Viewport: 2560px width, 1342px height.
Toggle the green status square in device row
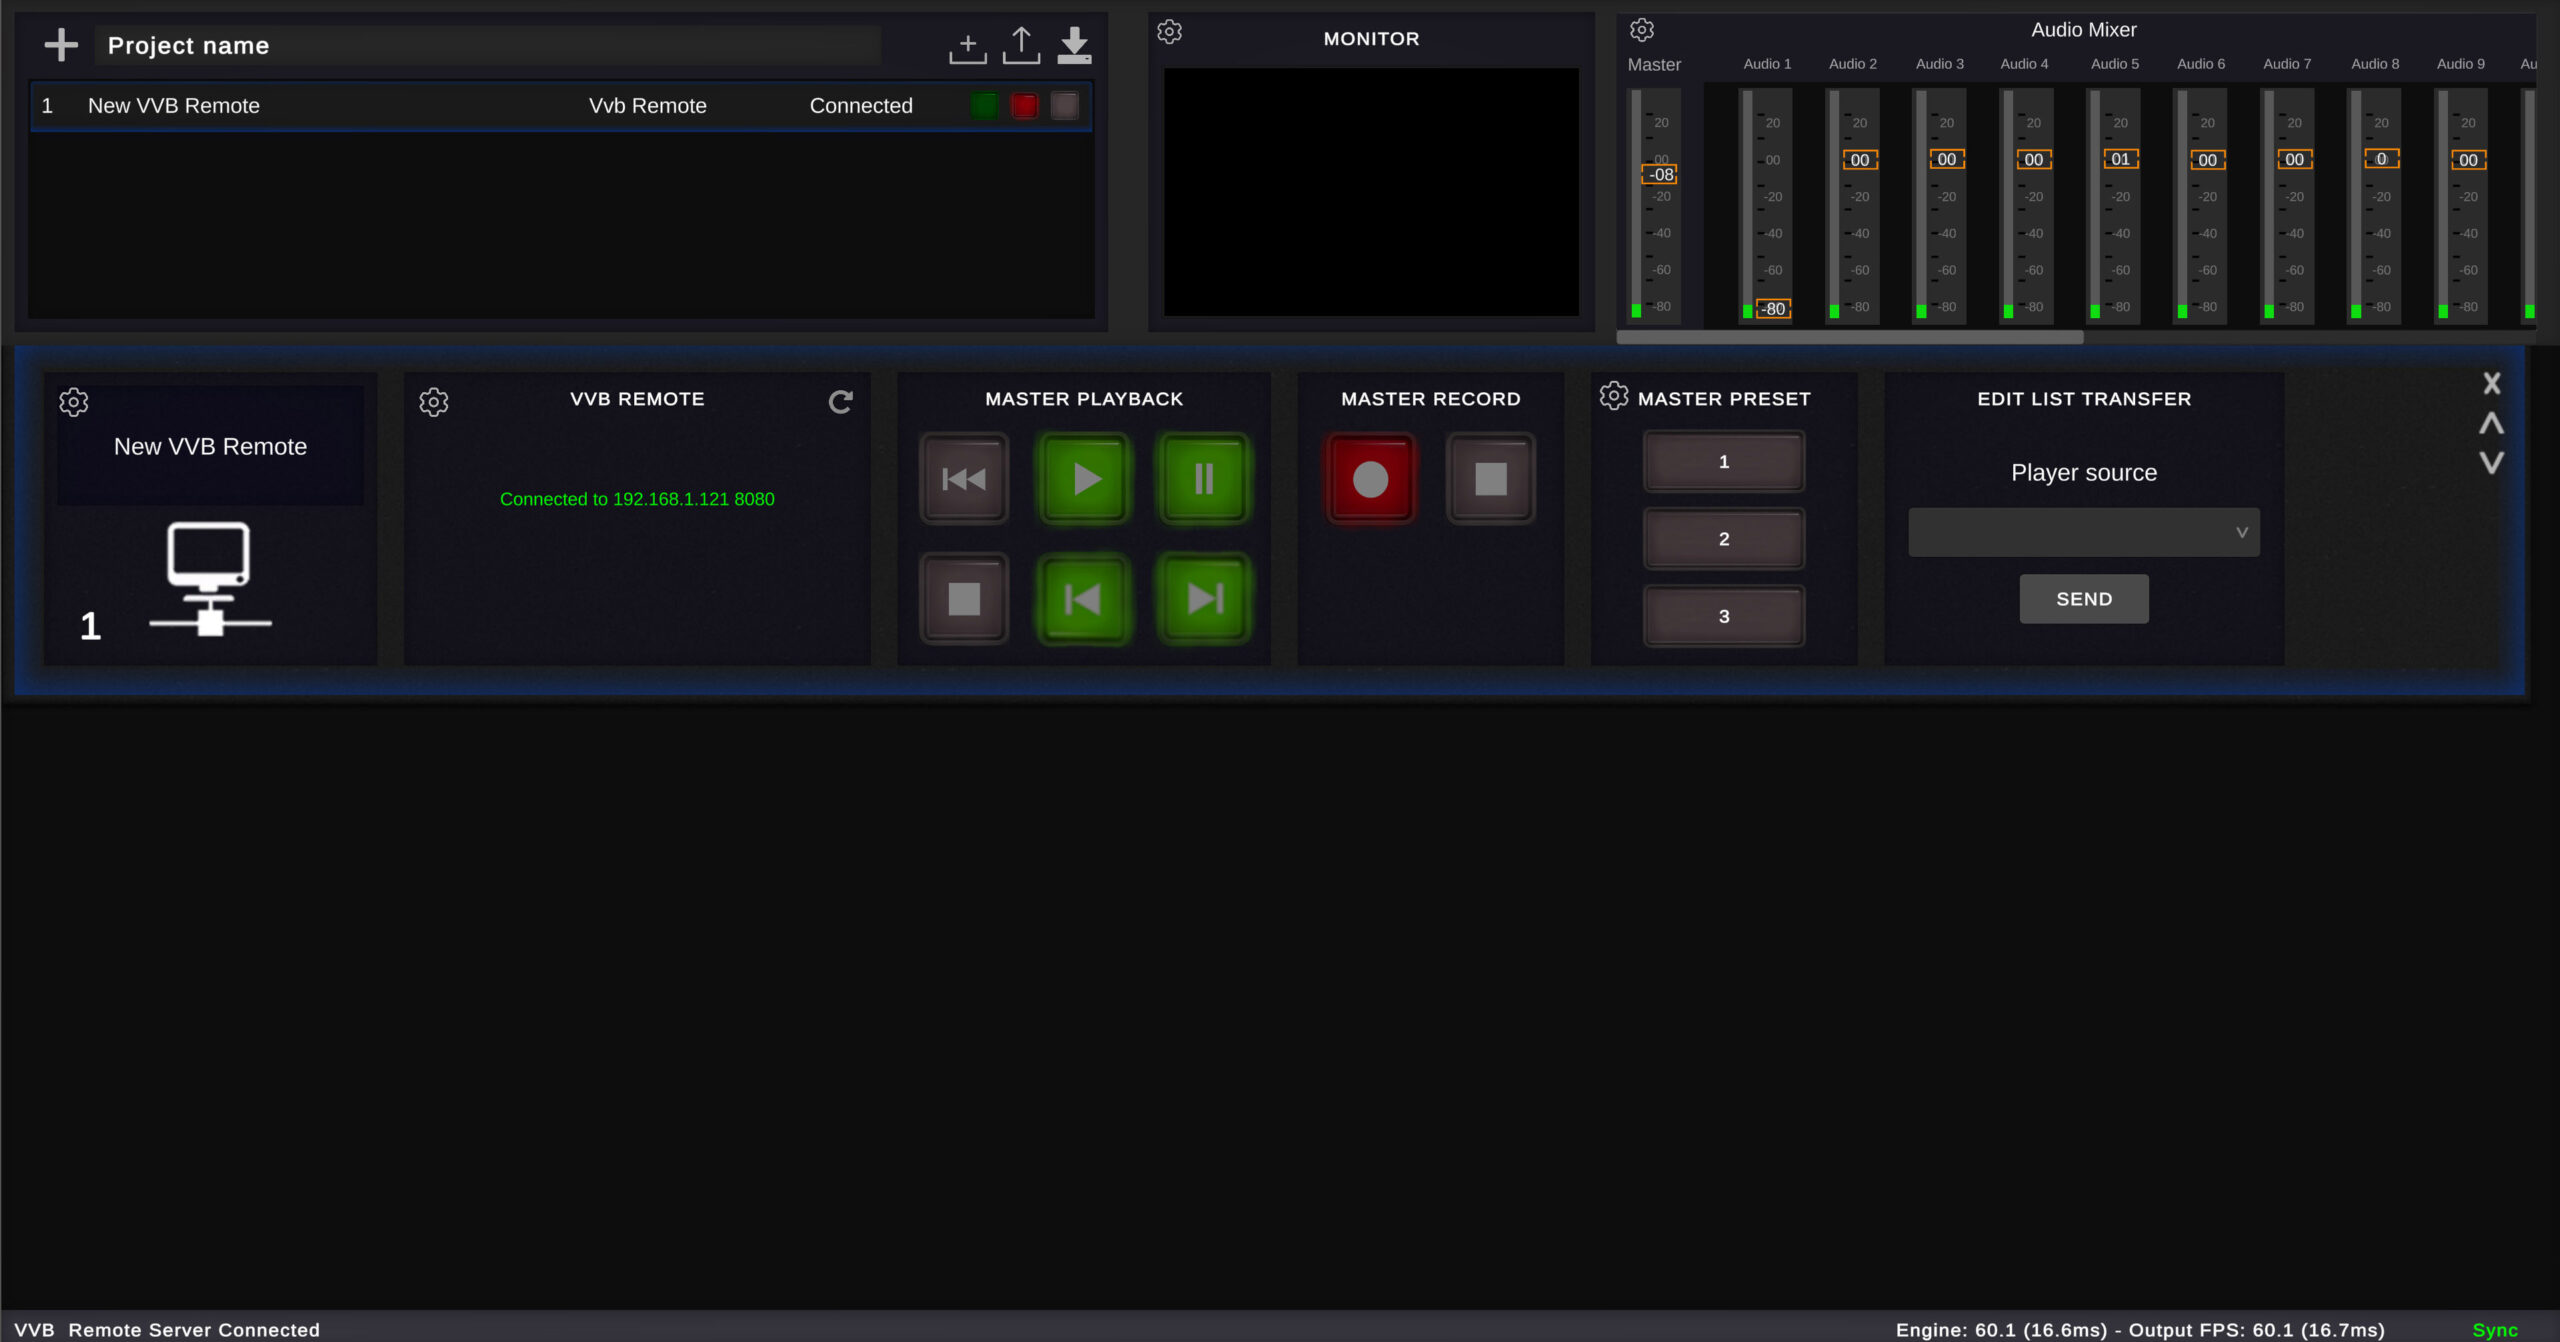984,106
